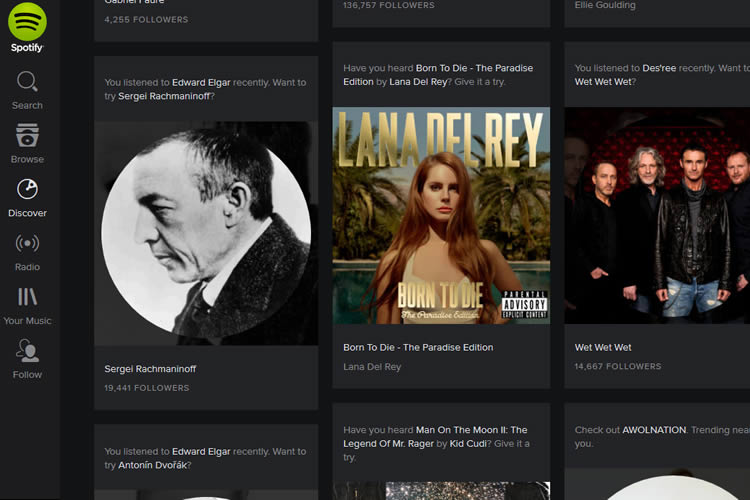This screenshot has height=500, width=750.
Task: Open the Born To Die album cover
Action: 441,215
